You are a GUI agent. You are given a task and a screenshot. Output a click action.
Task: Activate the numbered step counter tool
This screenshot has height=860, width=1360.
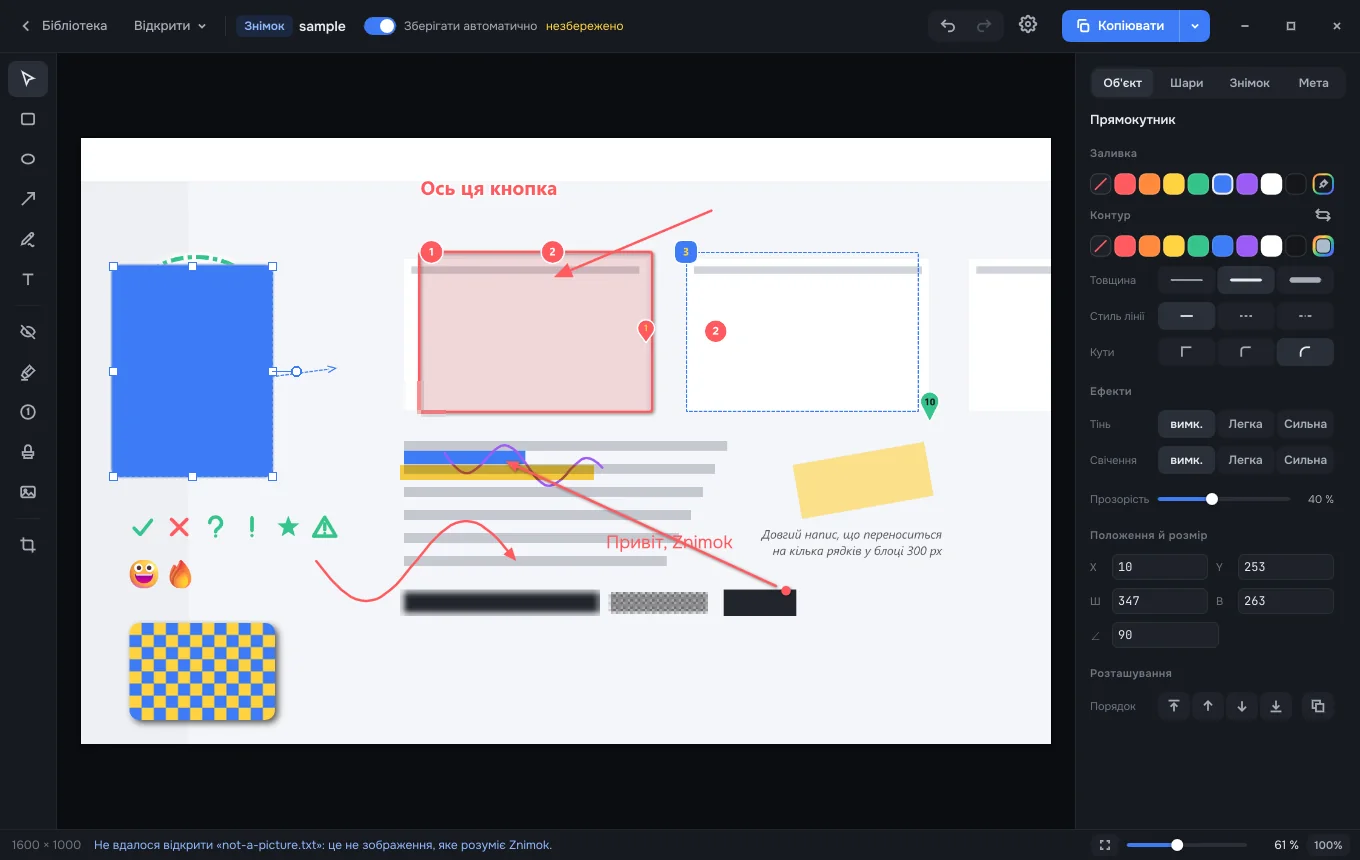pyautogui.click(x=28, y=412)
